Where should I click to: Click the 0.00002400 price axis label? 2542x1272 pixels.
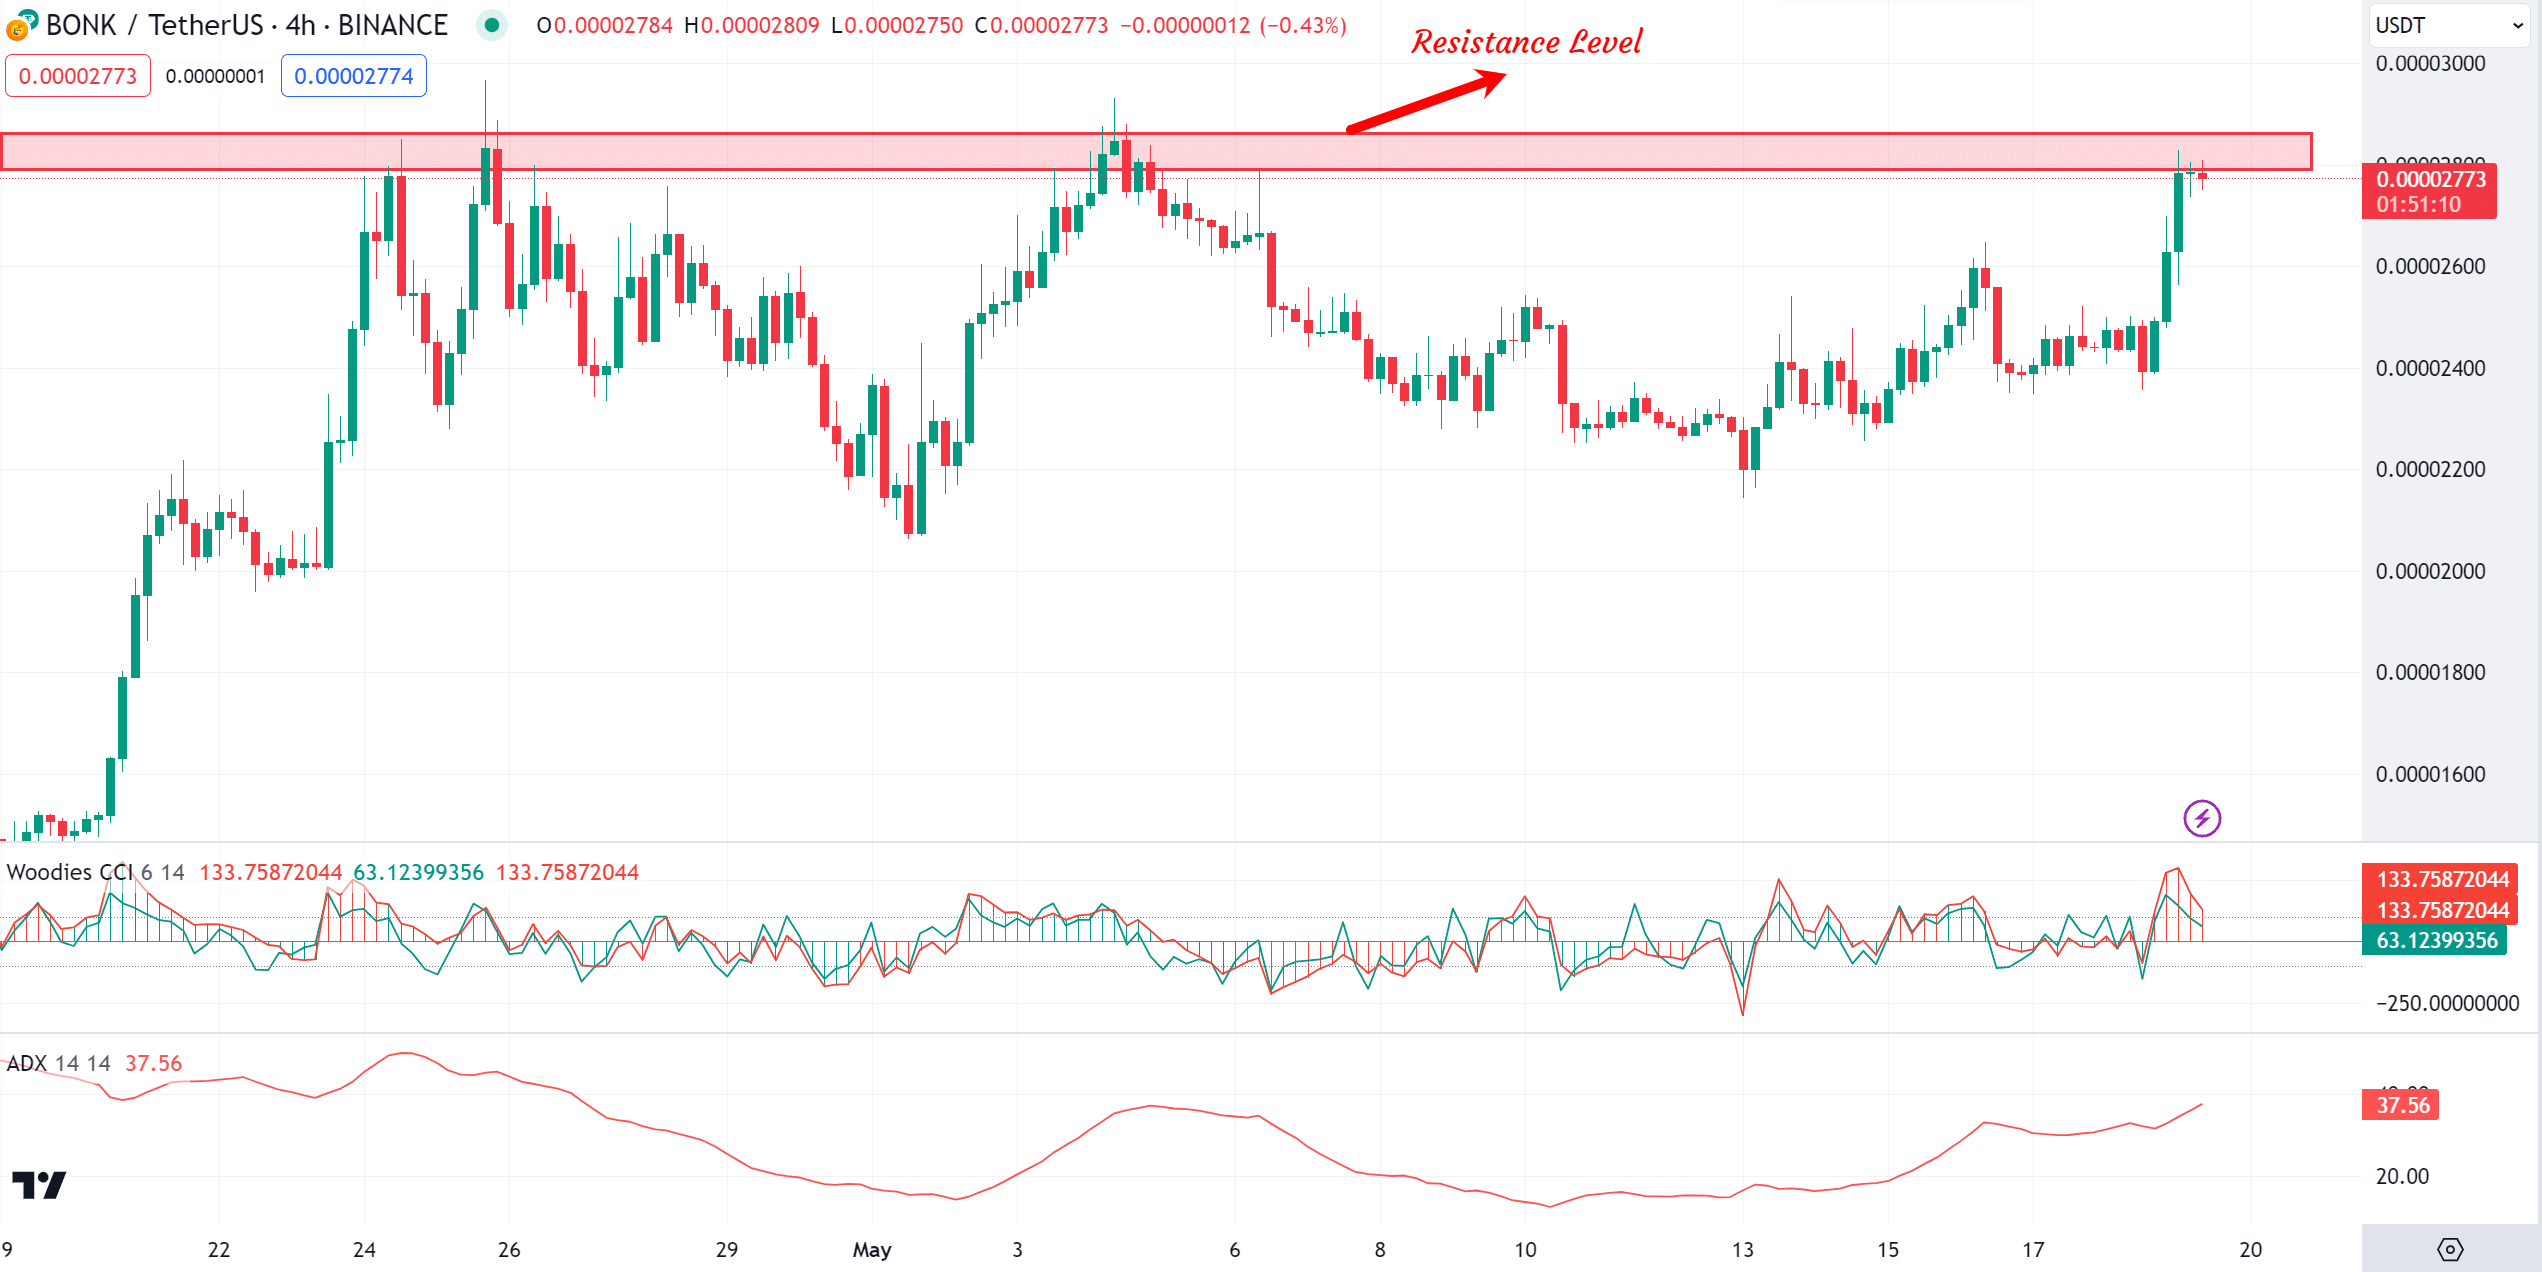click(2430, 368)
